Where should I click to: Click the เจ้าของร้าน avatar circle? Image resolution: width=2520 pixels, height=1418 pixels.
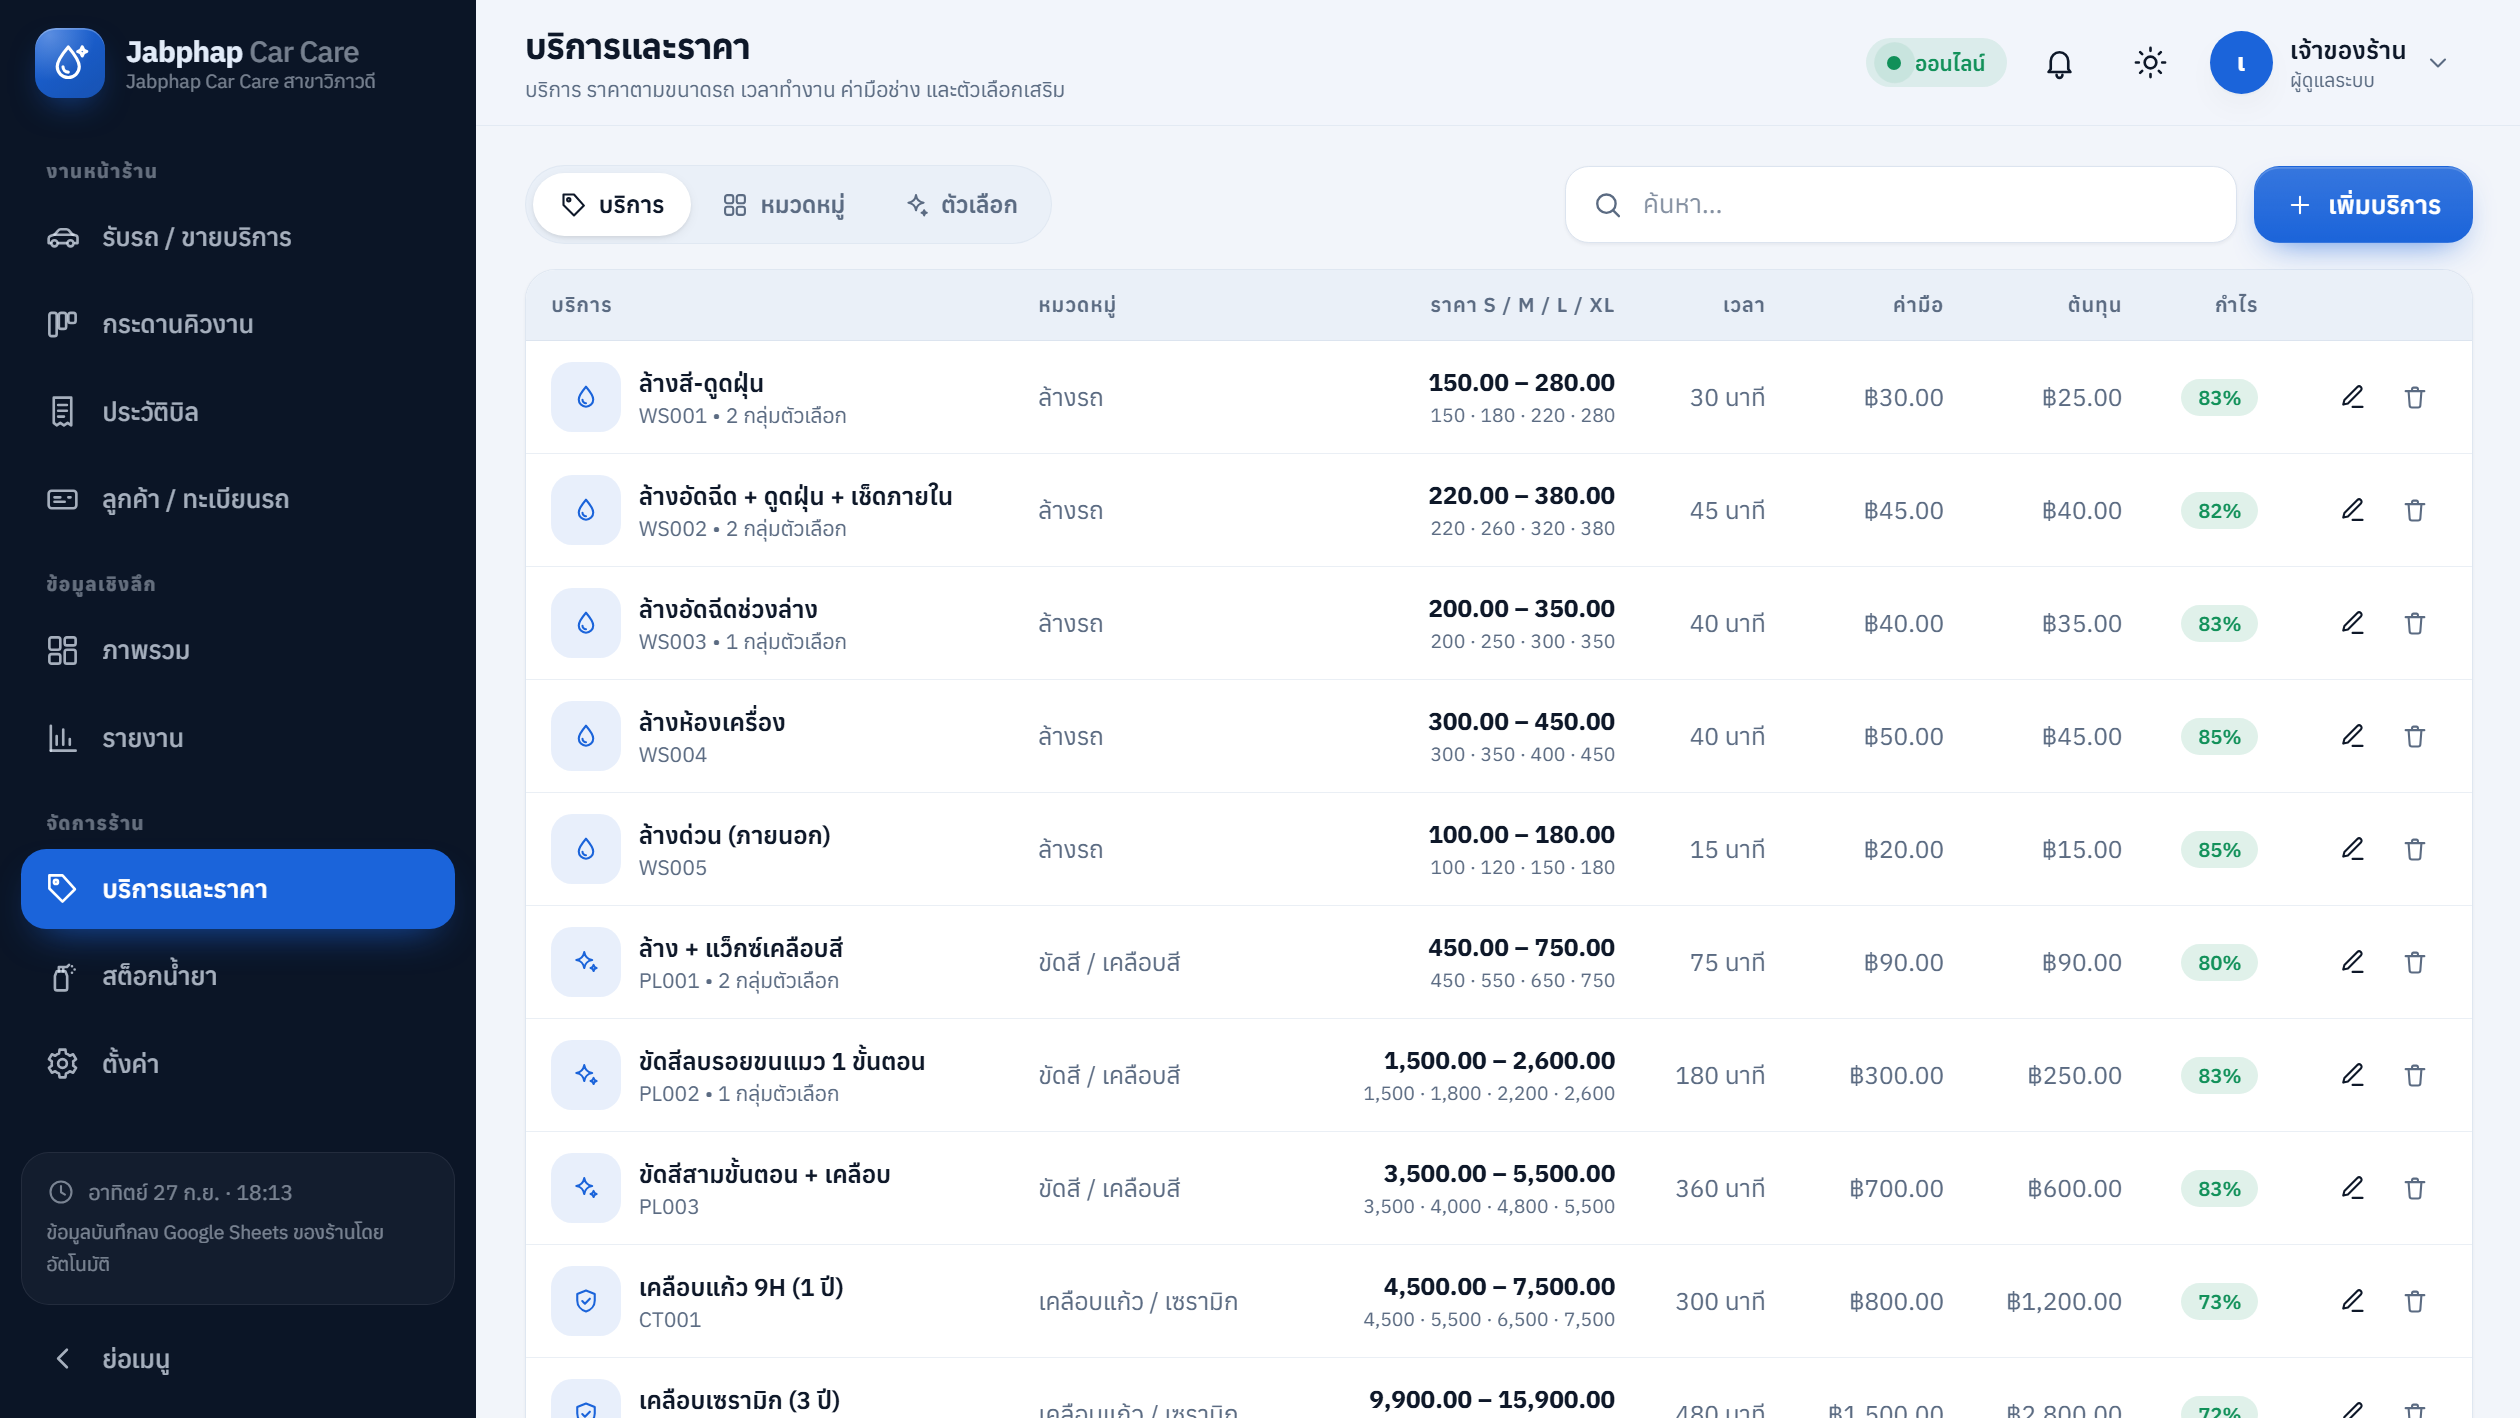2241,63
